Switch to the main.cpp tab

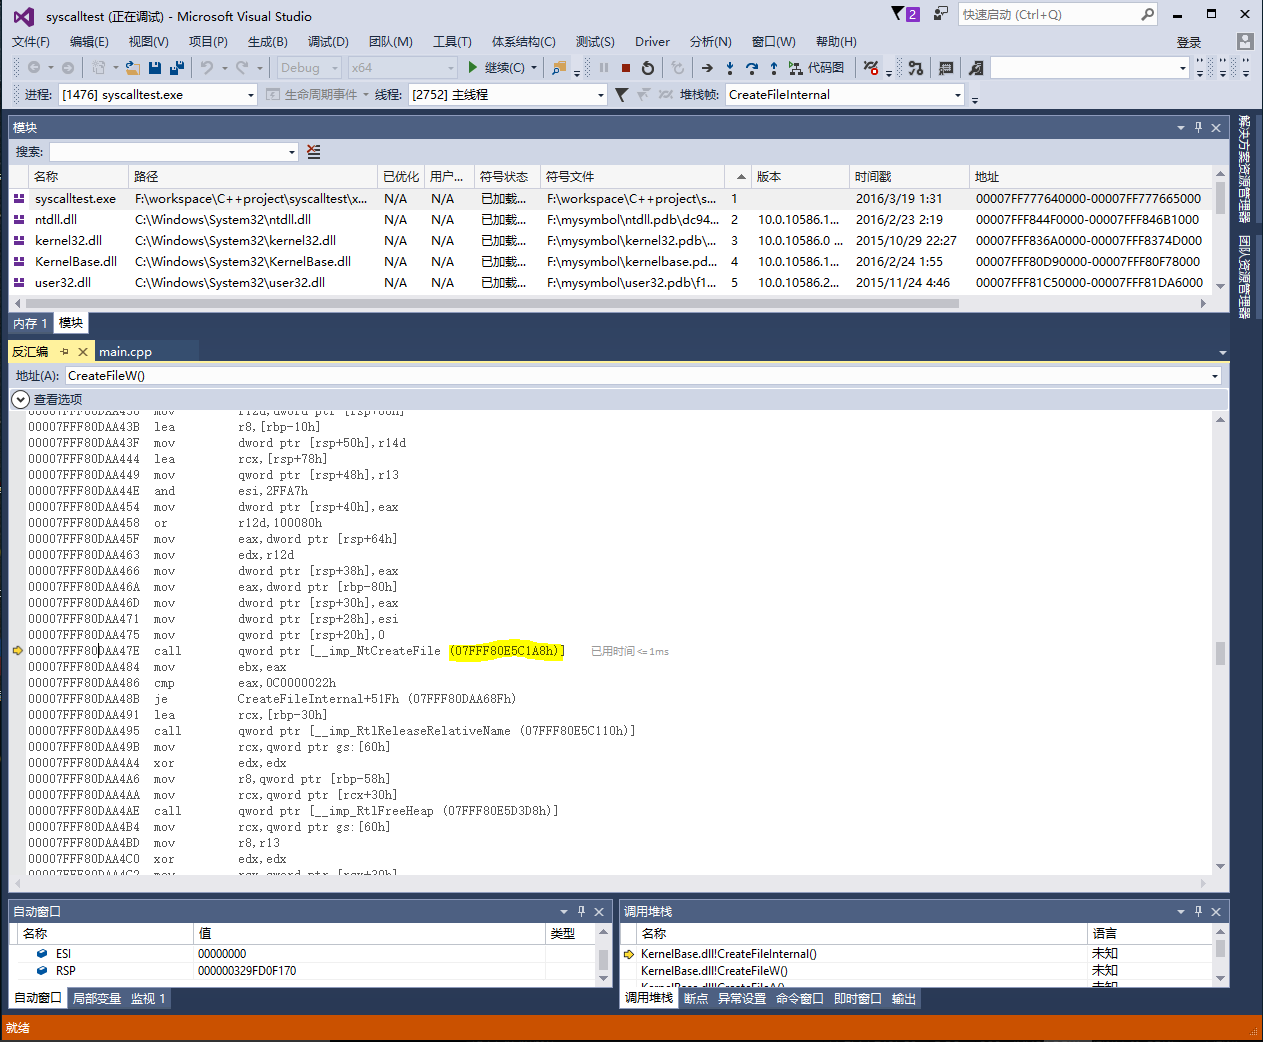coord(125,352)
